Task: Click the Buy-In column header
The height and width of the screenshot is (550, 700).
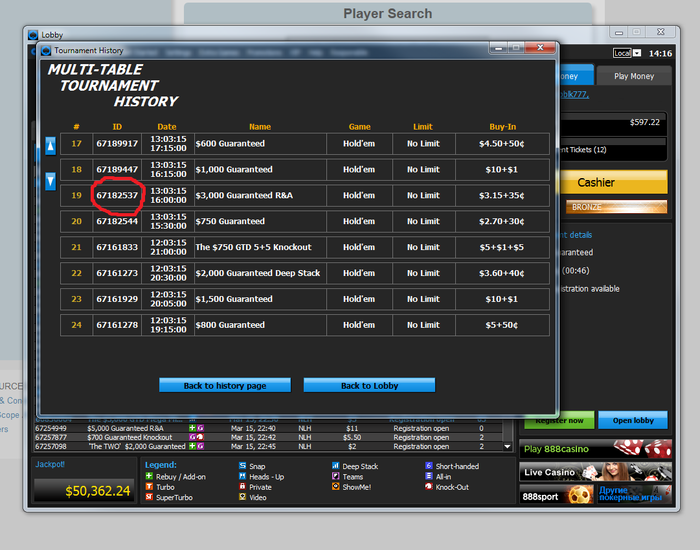Action: [x=502, y=127]
